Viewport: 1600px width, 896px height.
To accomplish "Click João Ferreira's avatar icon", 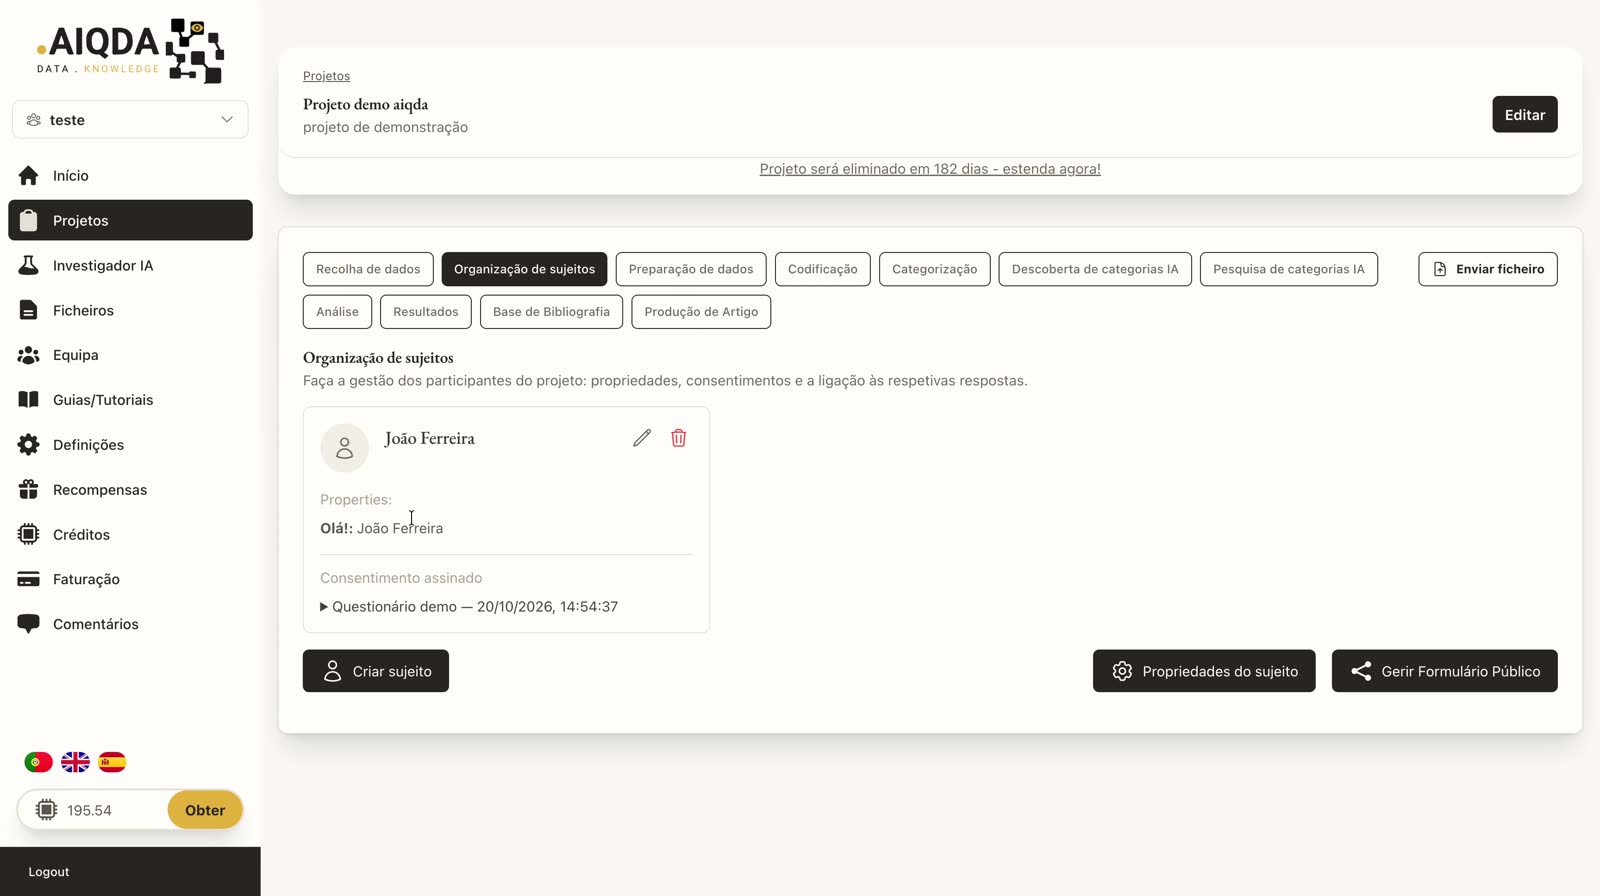I will tap(344, 448).
